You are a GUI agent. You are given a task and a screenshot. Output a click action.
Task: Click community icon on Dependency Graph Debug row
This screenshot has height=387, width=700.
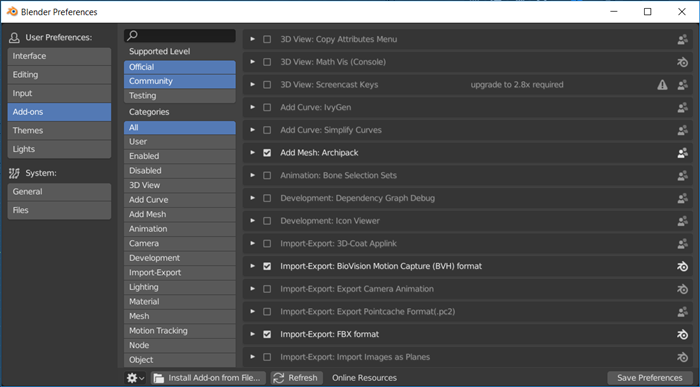coord(682,198)
